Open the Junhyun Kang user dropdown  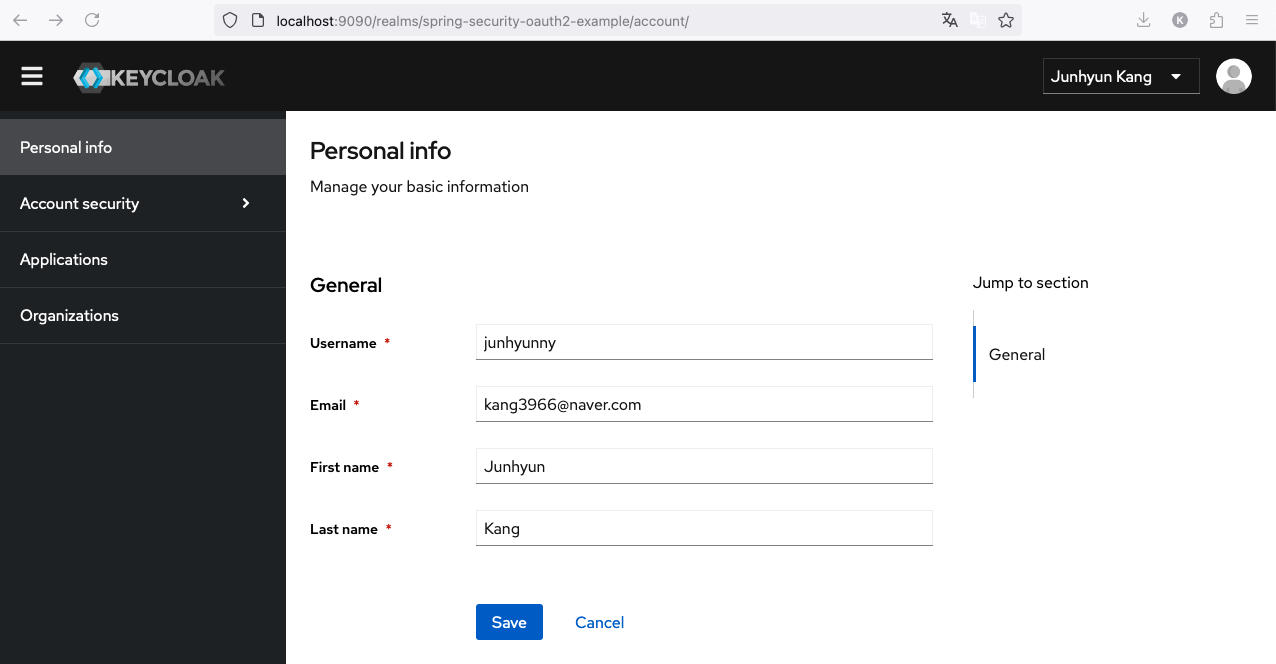coord(1121,77)
